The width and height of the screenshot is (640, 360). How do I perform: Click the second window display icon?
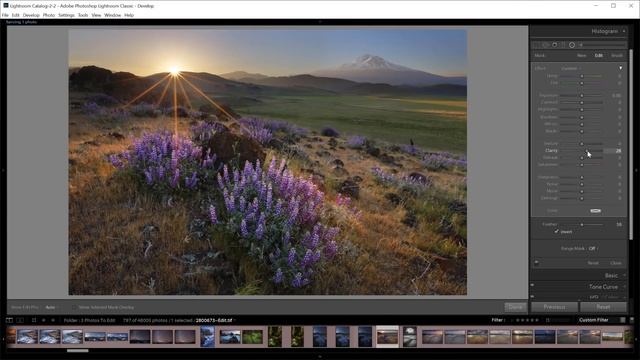(x=20, y=320)
